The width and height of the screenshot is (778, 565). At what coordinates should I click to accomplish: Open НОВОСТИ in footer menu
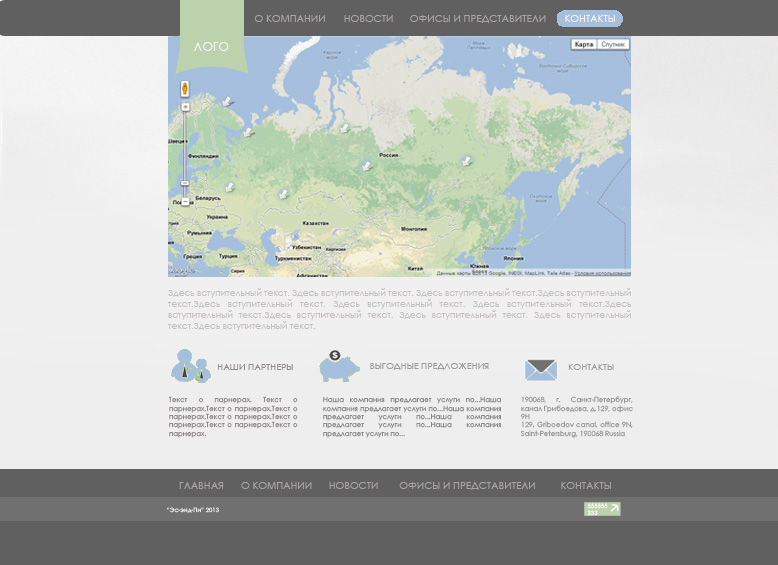click(353, 486)
